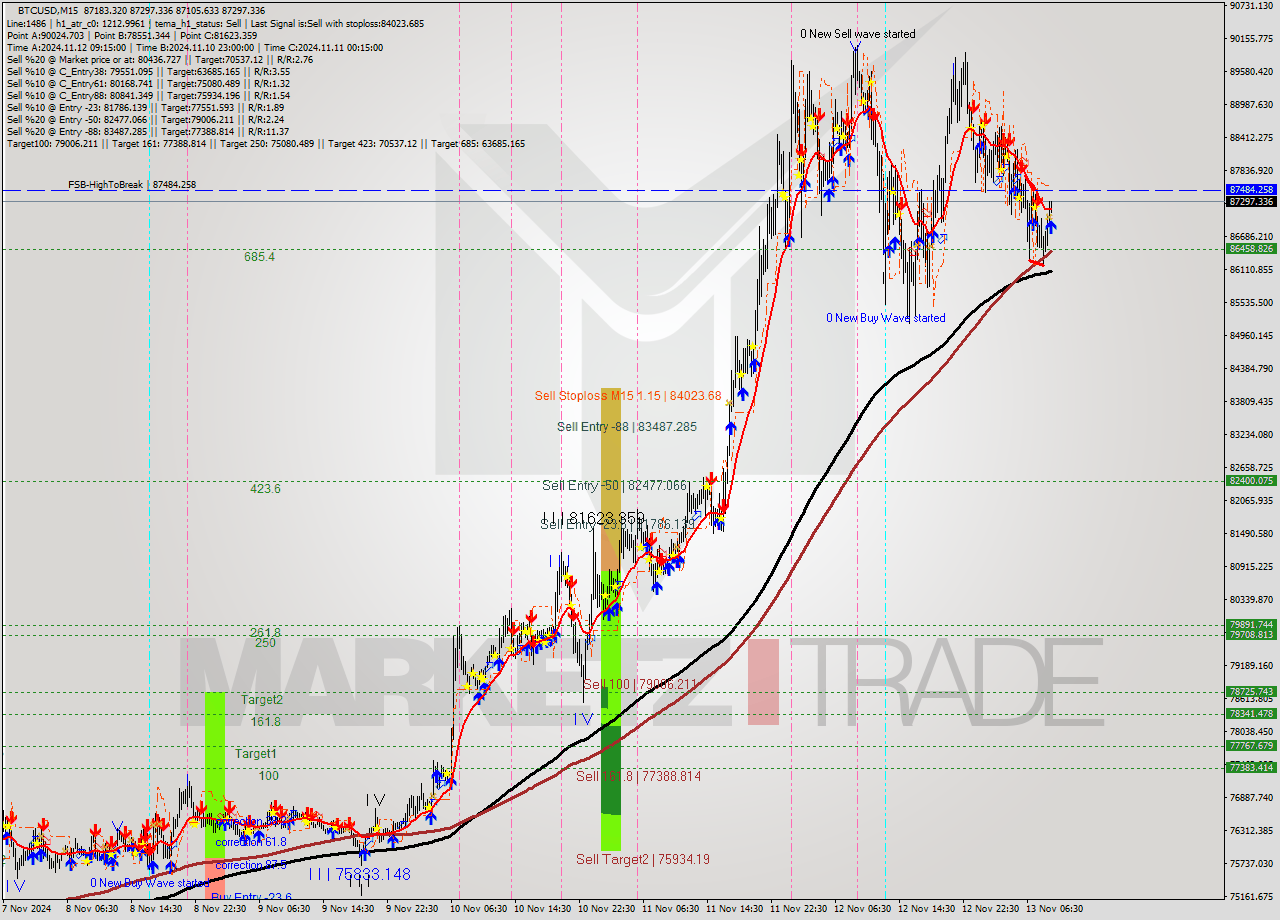Click the green 78341.478 price tag
Image resolution: width=1280 pixels, height=920 pixels.
(1251, 714)
